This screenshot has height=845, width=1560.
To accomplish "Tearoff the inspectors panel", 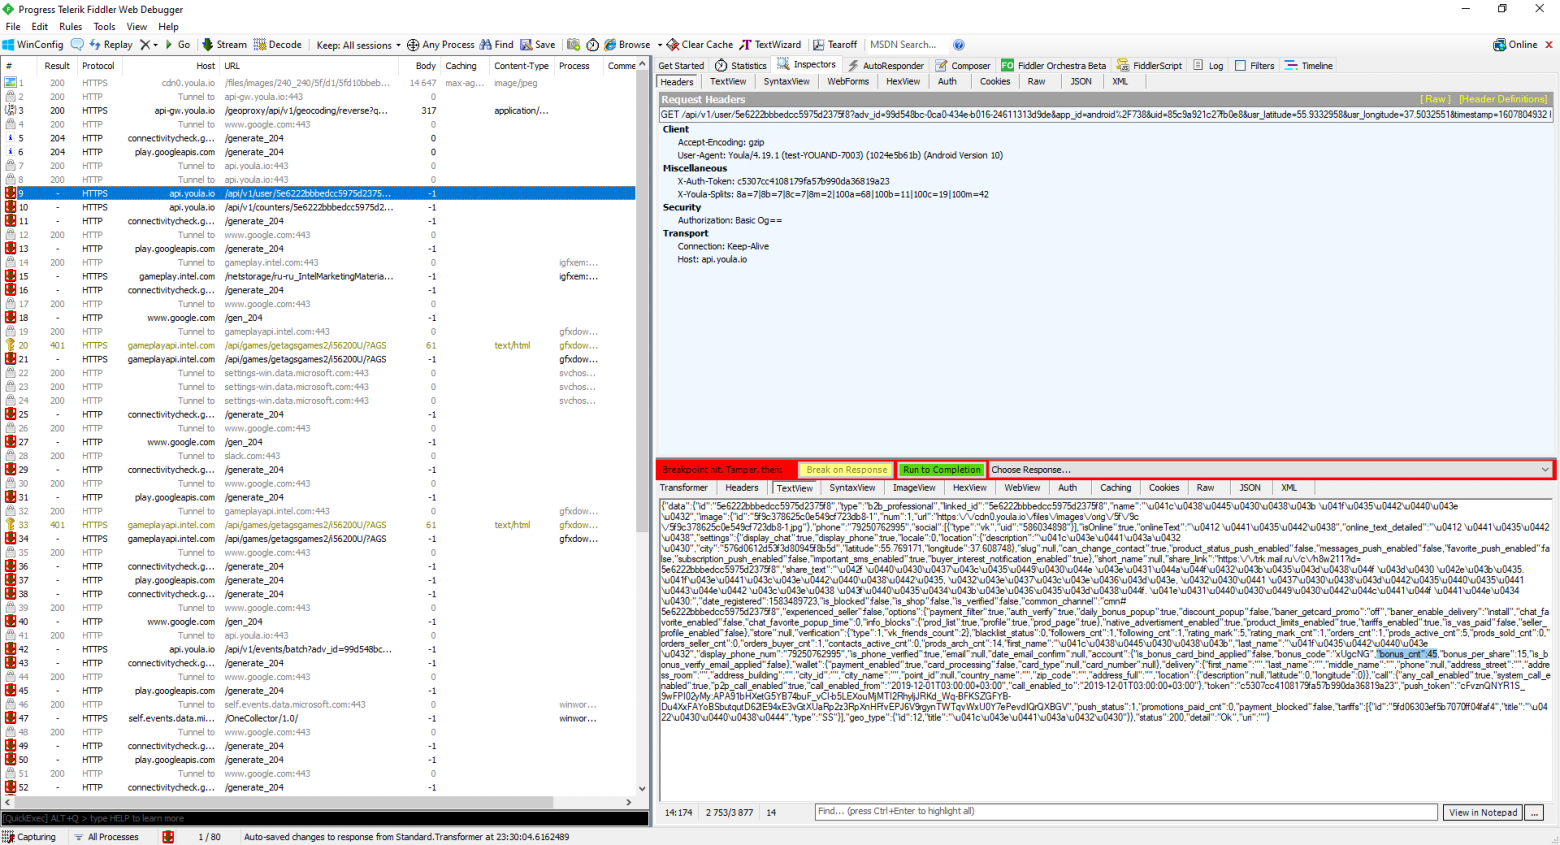I will pos(835,45).
